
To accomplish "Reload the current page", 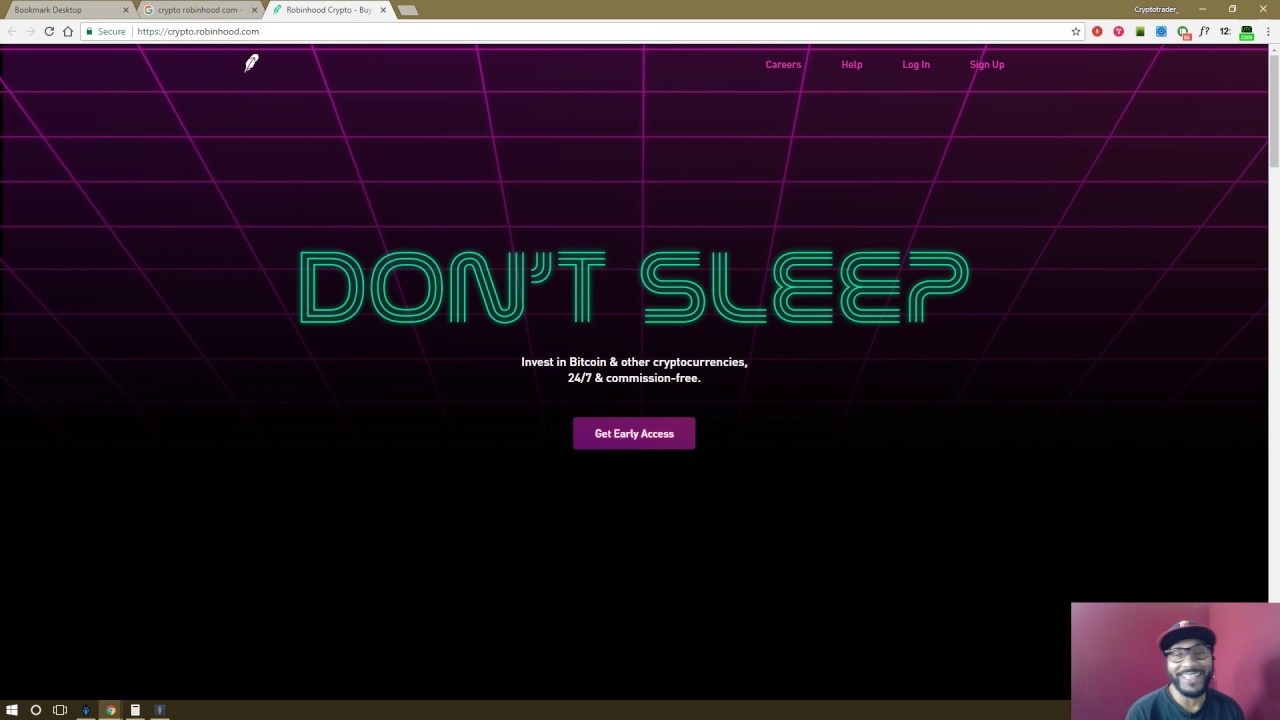I will pyautogui.click(x=49, y=32).
